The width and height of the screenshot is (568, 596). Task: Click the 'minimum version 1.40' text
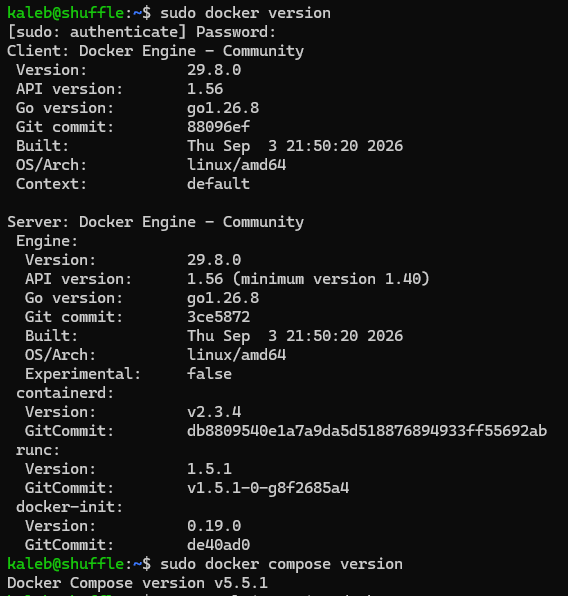click(331, 279)
